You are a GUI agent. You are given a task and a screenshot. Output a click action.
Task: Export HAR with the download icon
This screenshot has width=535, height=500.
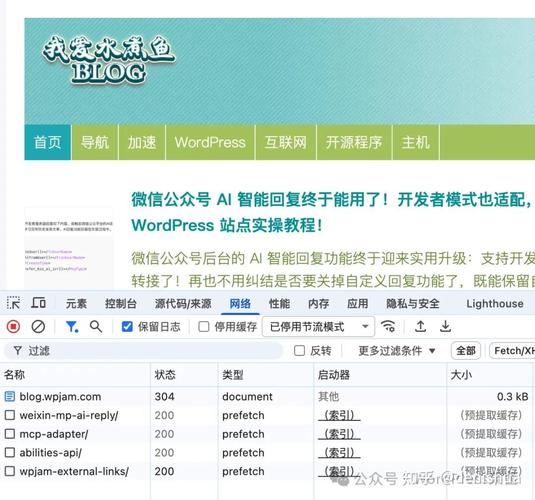pyautogui.click(x=445, y=327)
